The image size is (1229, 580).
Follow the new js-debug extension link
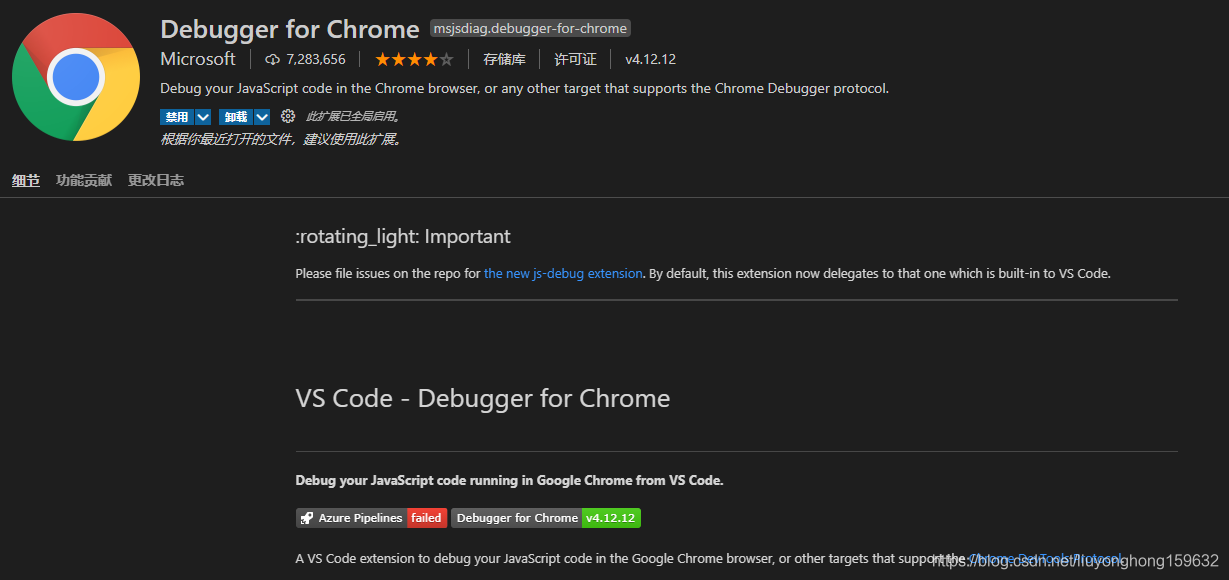(x=563, y=273)
